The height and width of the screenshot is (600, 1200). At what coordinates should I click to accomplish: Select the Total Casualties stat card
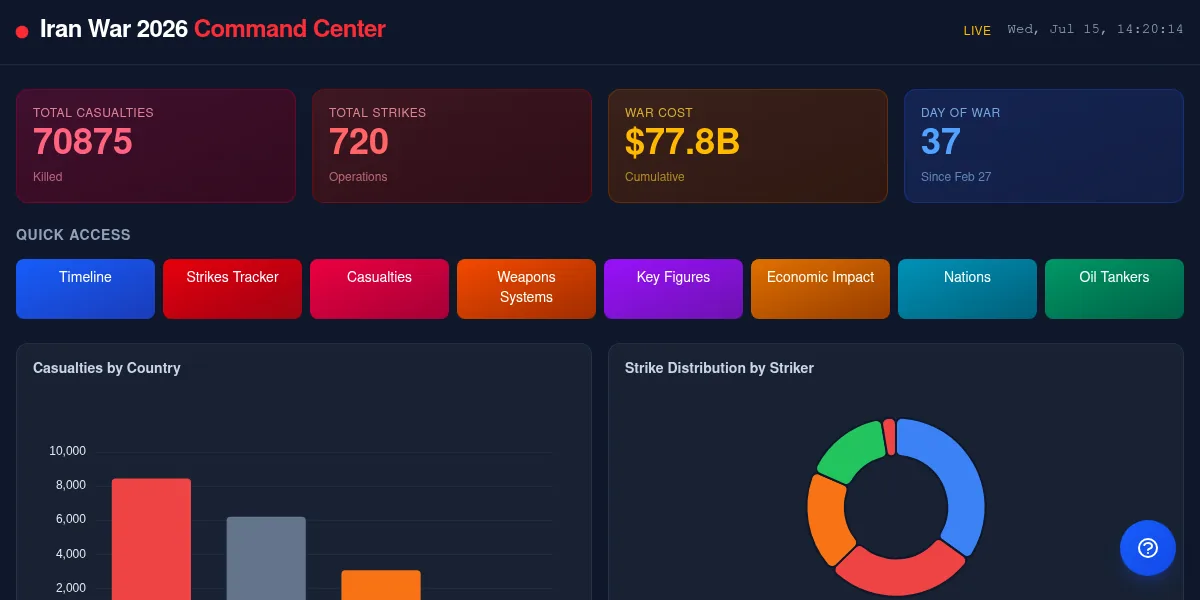[x=156, y=146]
